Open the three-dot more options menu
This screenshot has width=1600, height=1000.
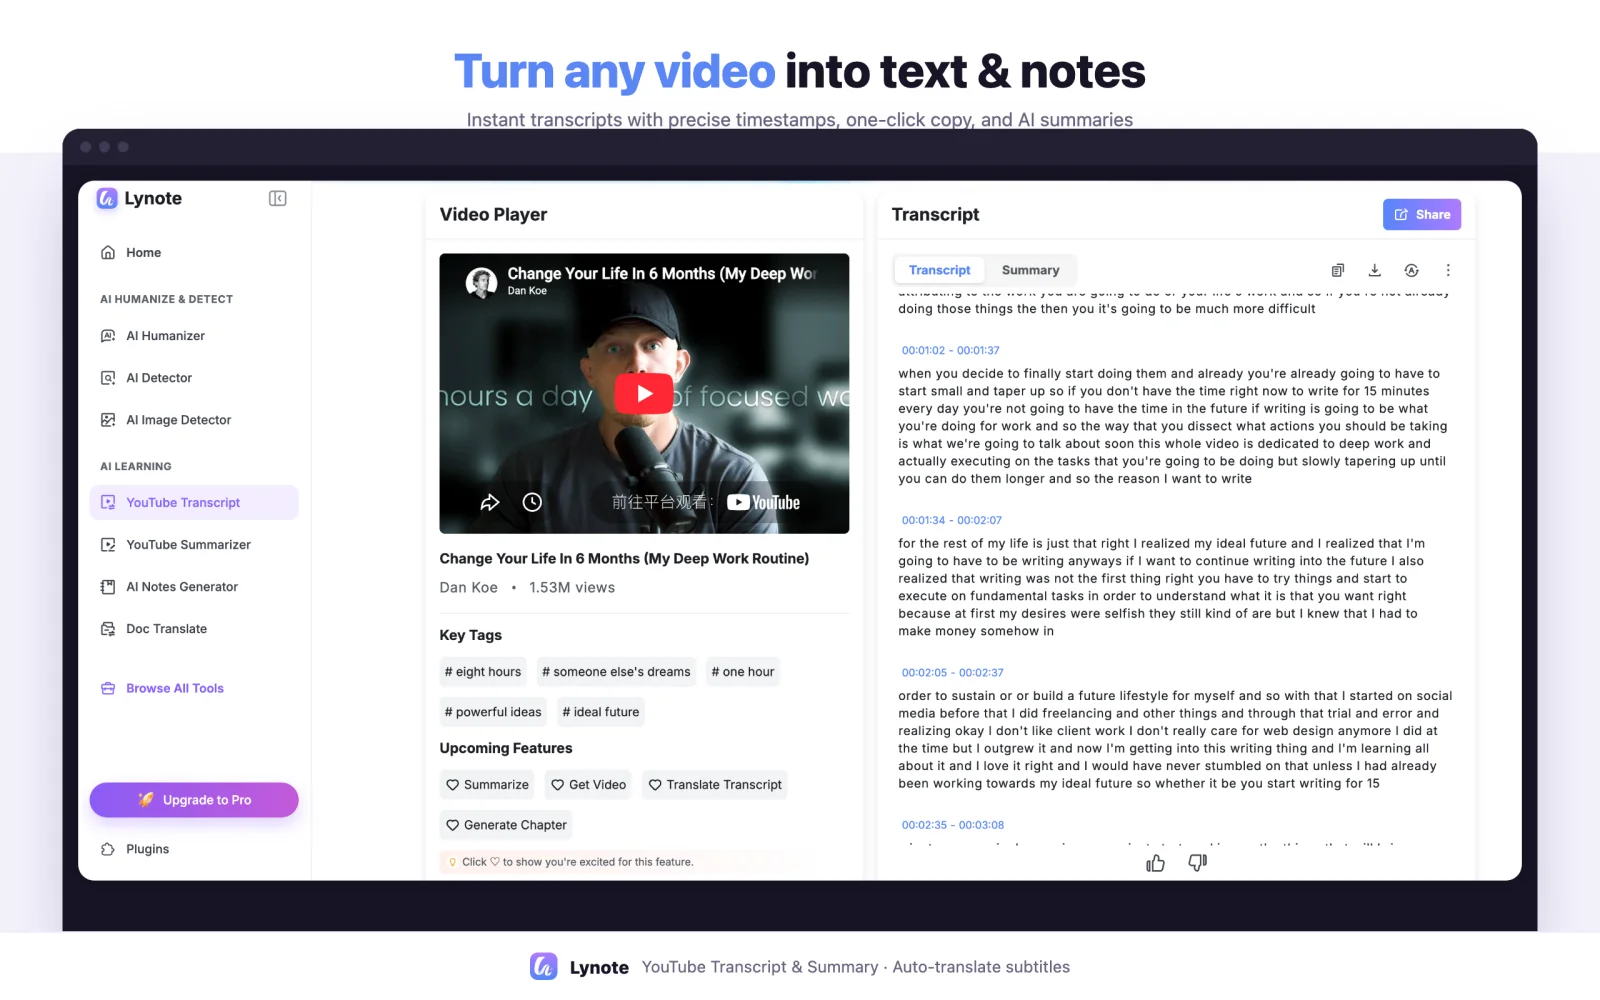[x=1448, y=270]
